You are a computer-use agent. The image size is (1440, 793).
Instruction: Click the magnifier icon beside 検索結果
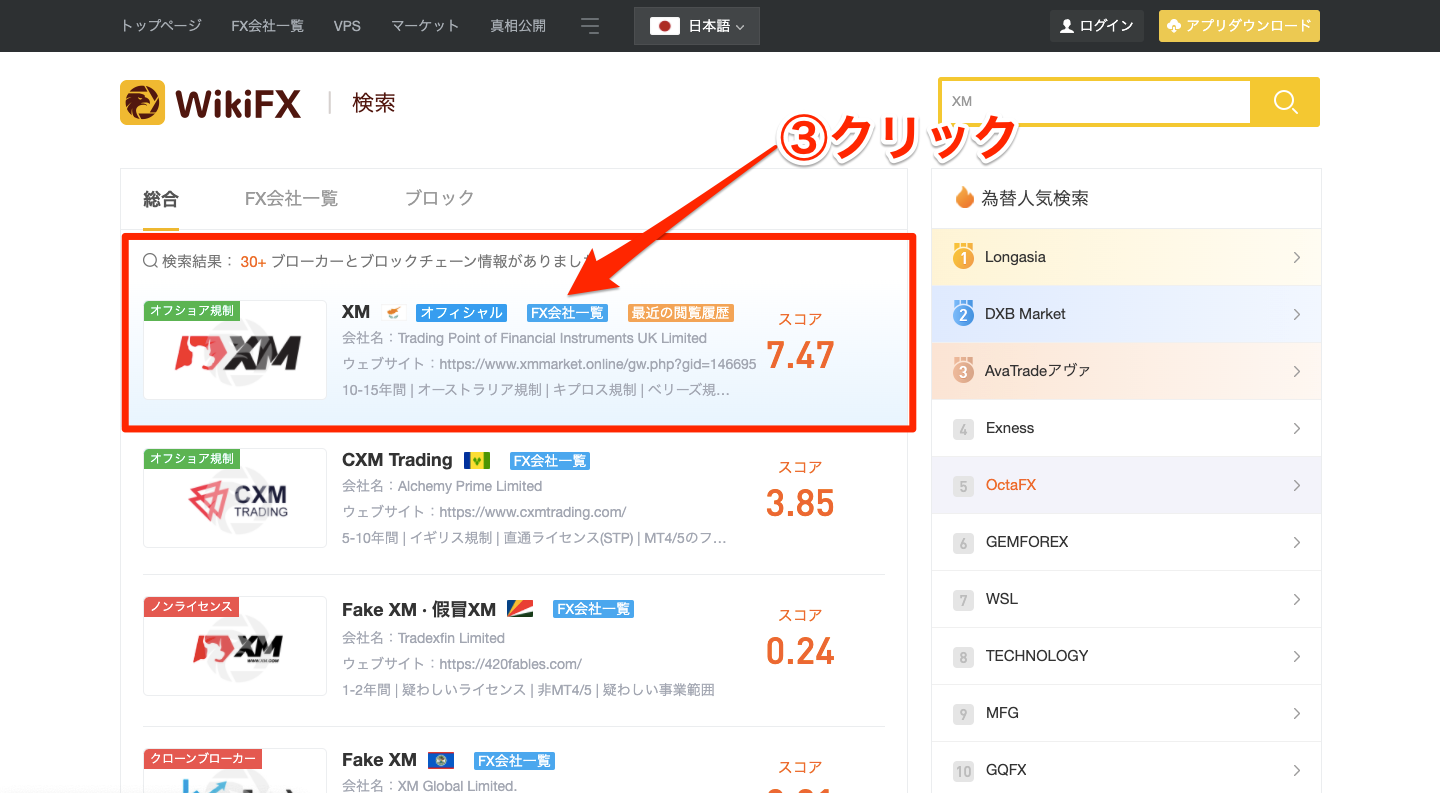151,261
